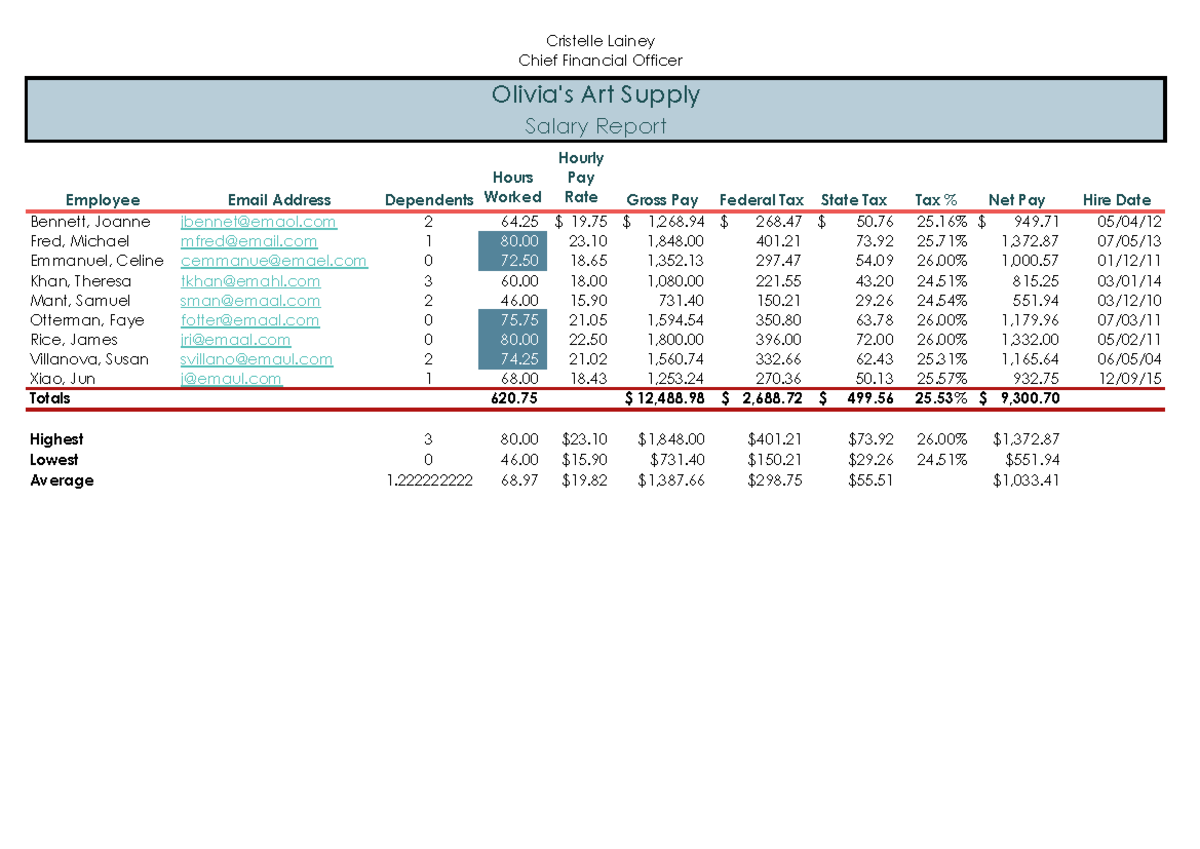Screen dimensions: 1200x849
Task: Select the Totals row label
Action: [x=51, y=397]
